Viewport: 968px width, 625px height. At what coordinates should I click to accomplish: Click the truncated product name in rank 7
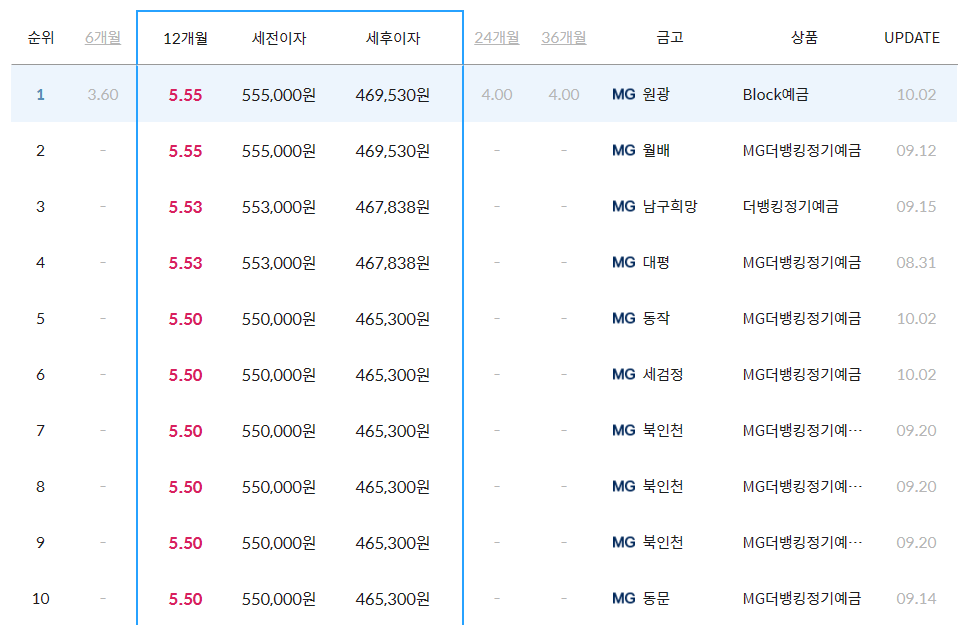[x=802, y=430]
